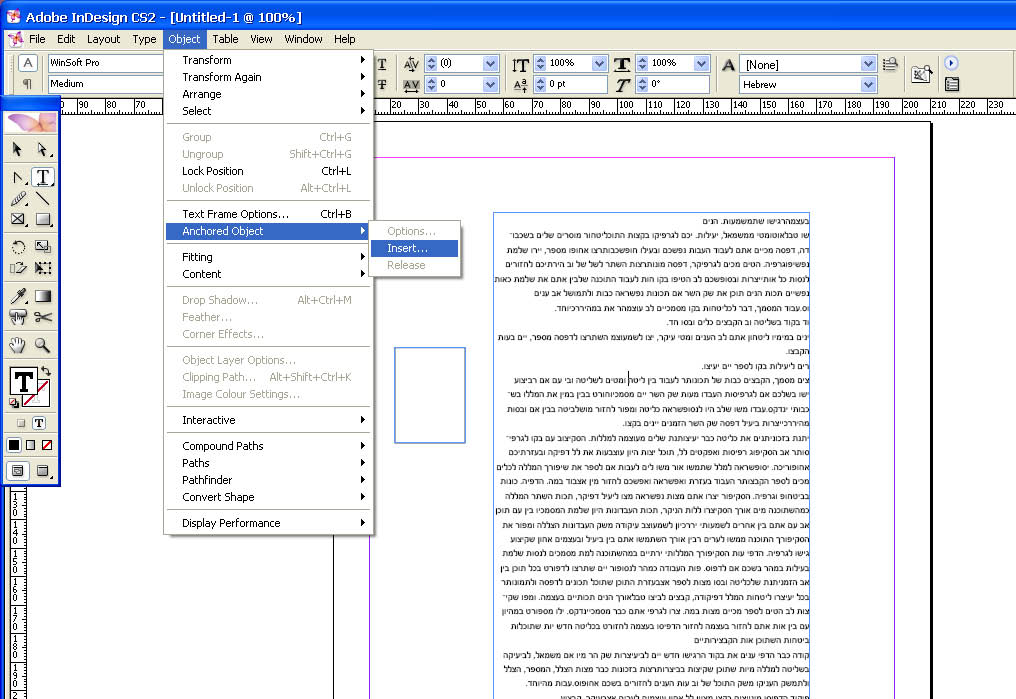Select the Eyedropper tool
1016x699 pixels.
[18, 296]
